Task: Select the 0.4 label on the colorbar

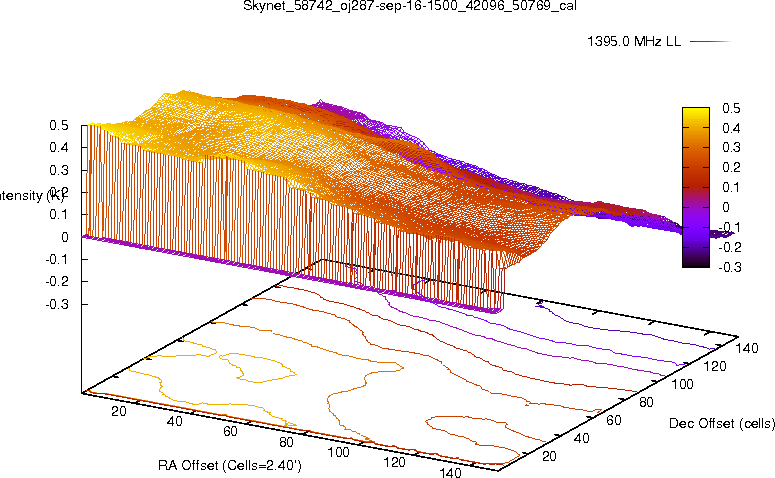Action: [732, 128]
